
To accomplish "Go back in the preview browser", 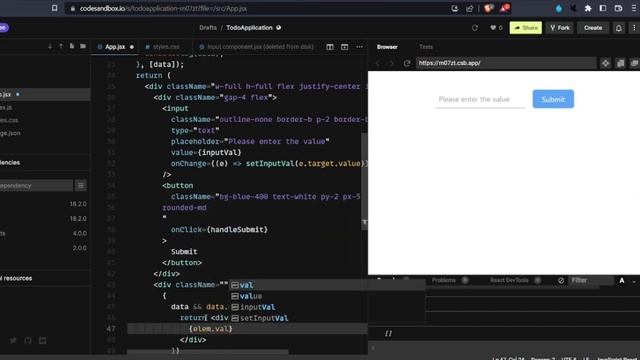I will tap(378, 63).
